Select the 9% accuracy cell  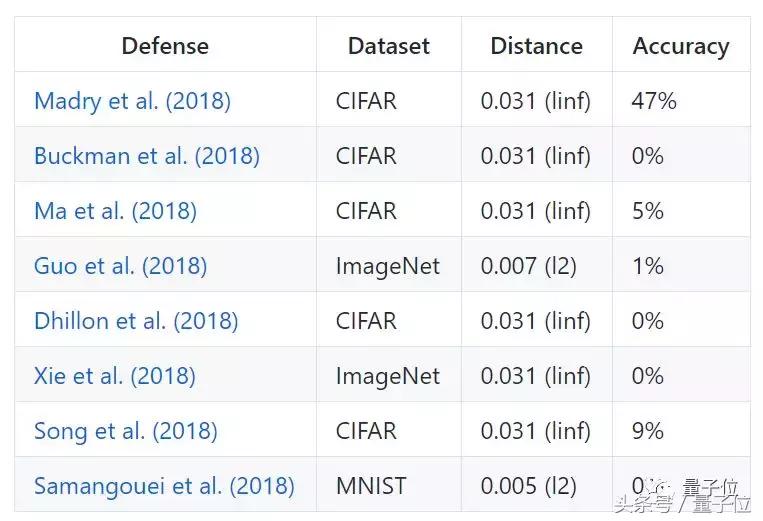tap(648, 431)
